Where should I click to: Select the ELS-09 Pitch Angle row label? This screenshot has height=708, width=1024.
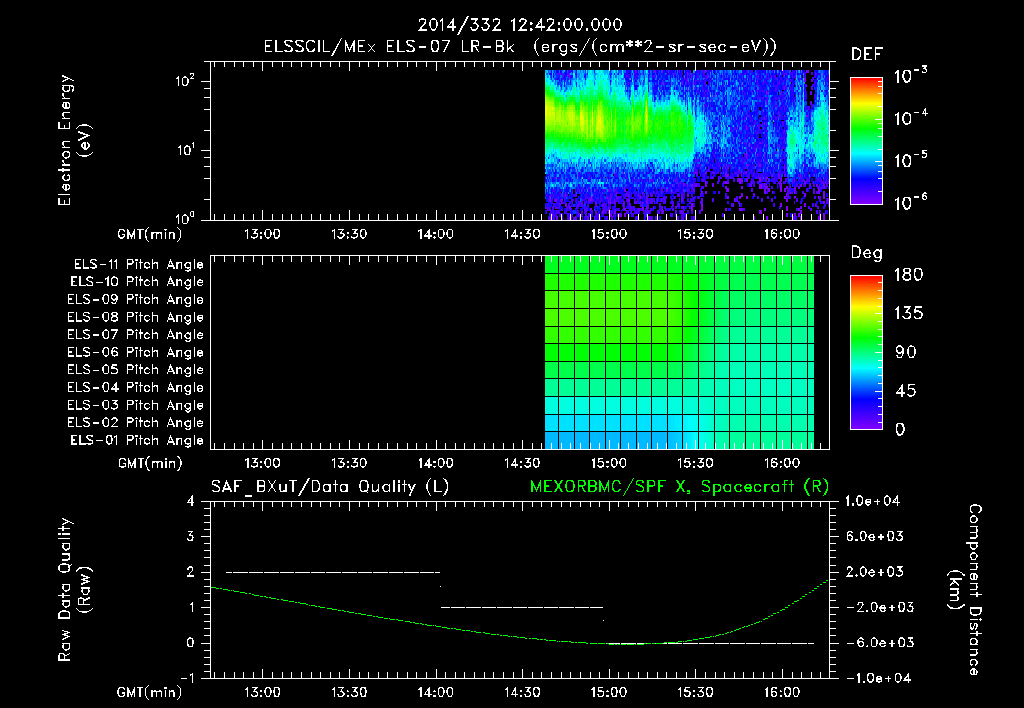(135, 300)
